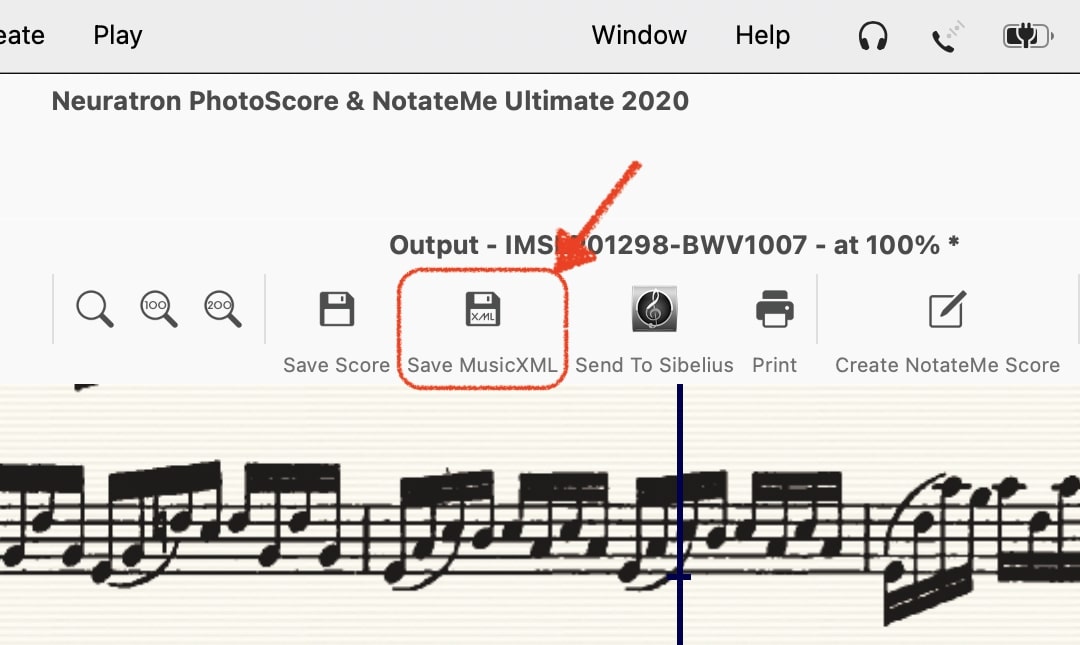The width and height of the screenshot is (1080, 645).
Task: Click the Output BWV1007 window title
Action: tap(673, 245)
